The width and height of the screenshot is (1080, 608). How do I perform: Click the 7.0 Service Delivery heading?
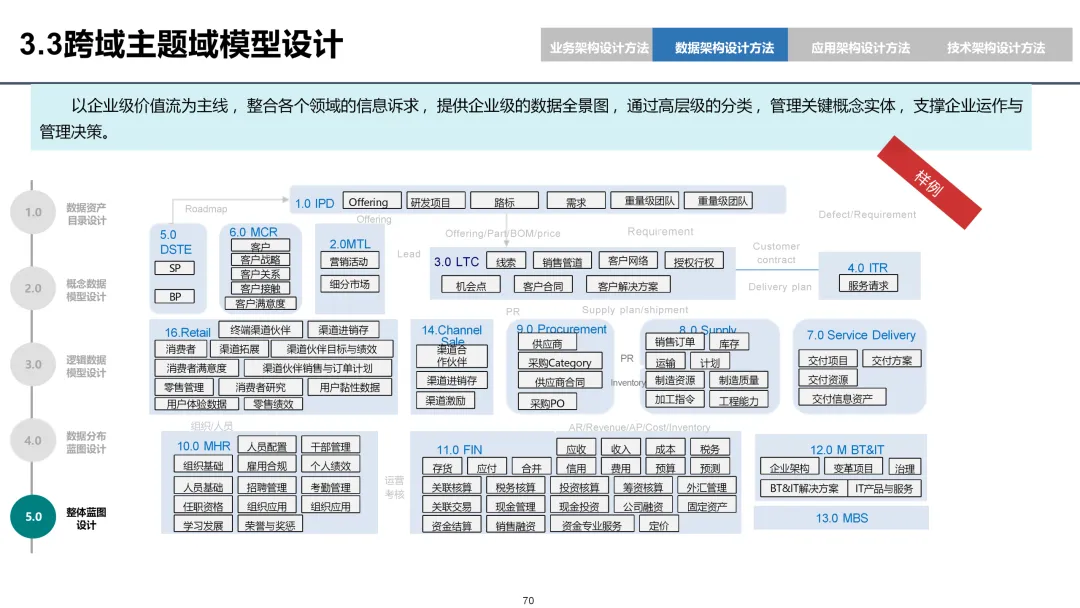[x=861, y=335]
